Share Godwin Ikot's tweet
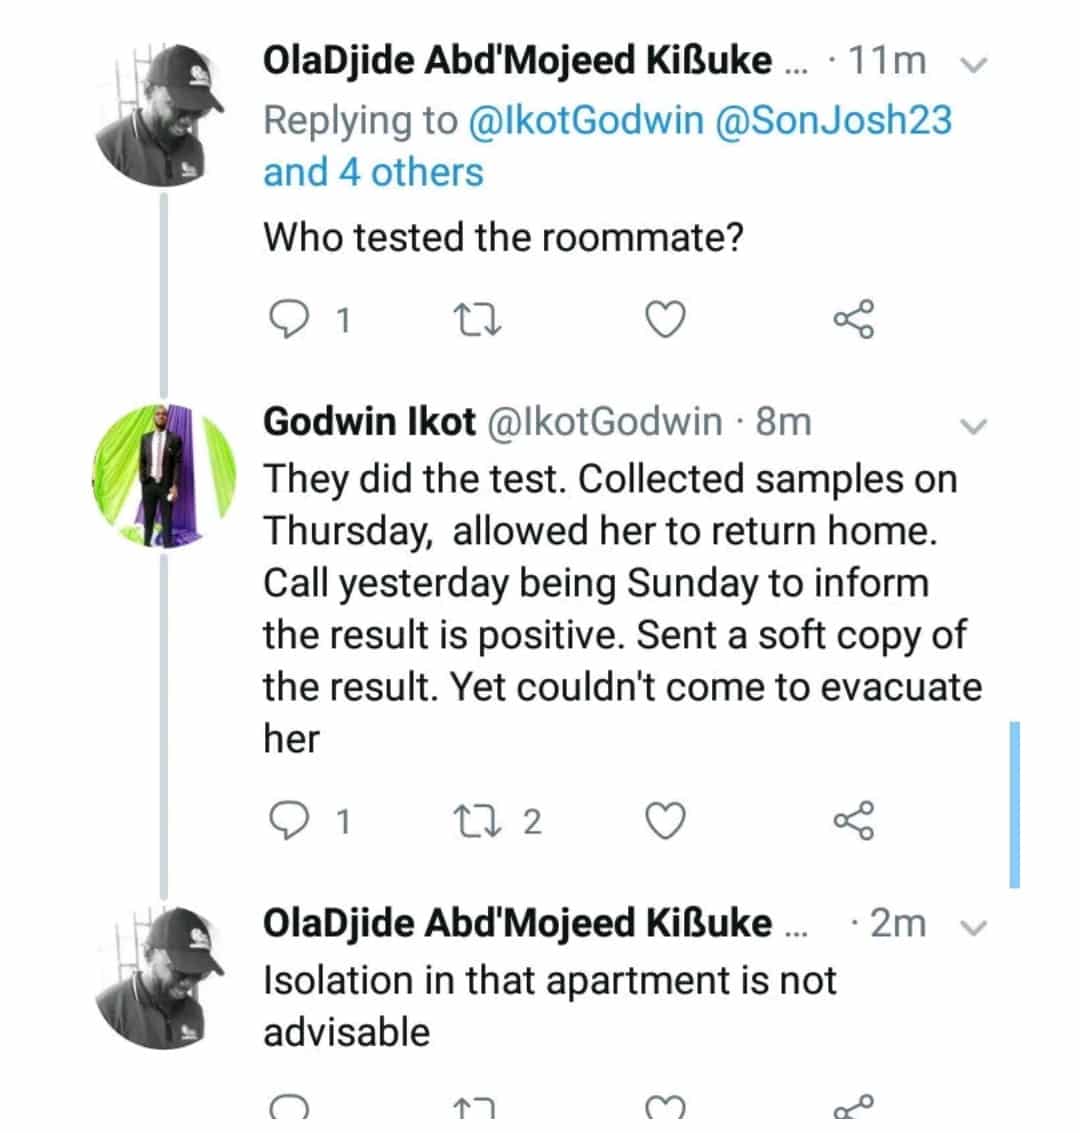The image size is (1080, 1133). click(x=854, y=821)
